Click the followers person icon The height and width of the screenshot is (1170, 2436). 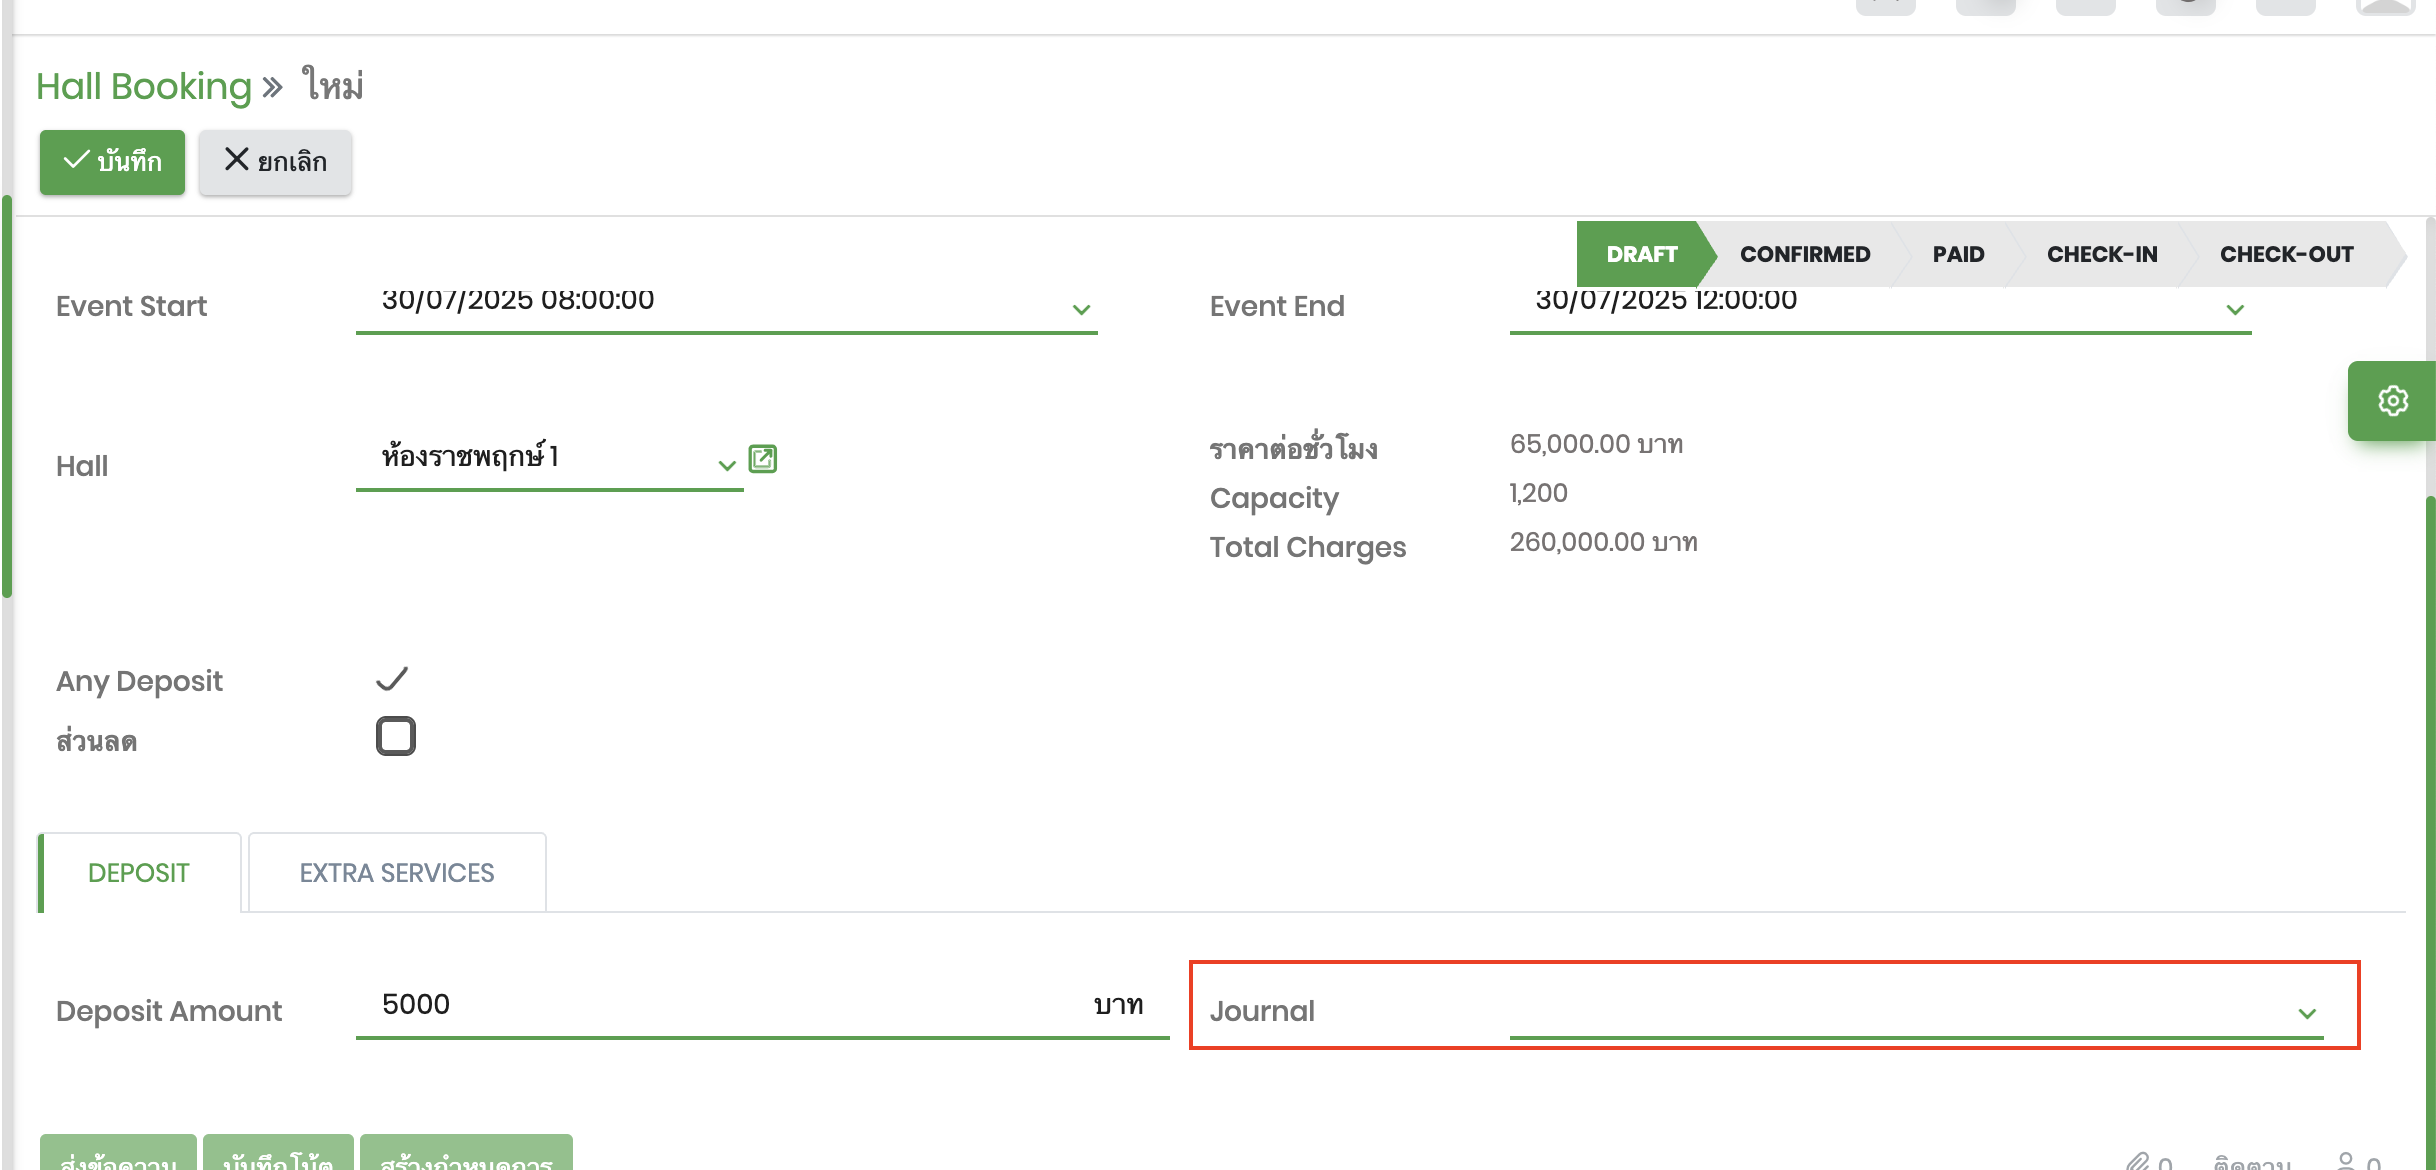click(2346, 1162)
